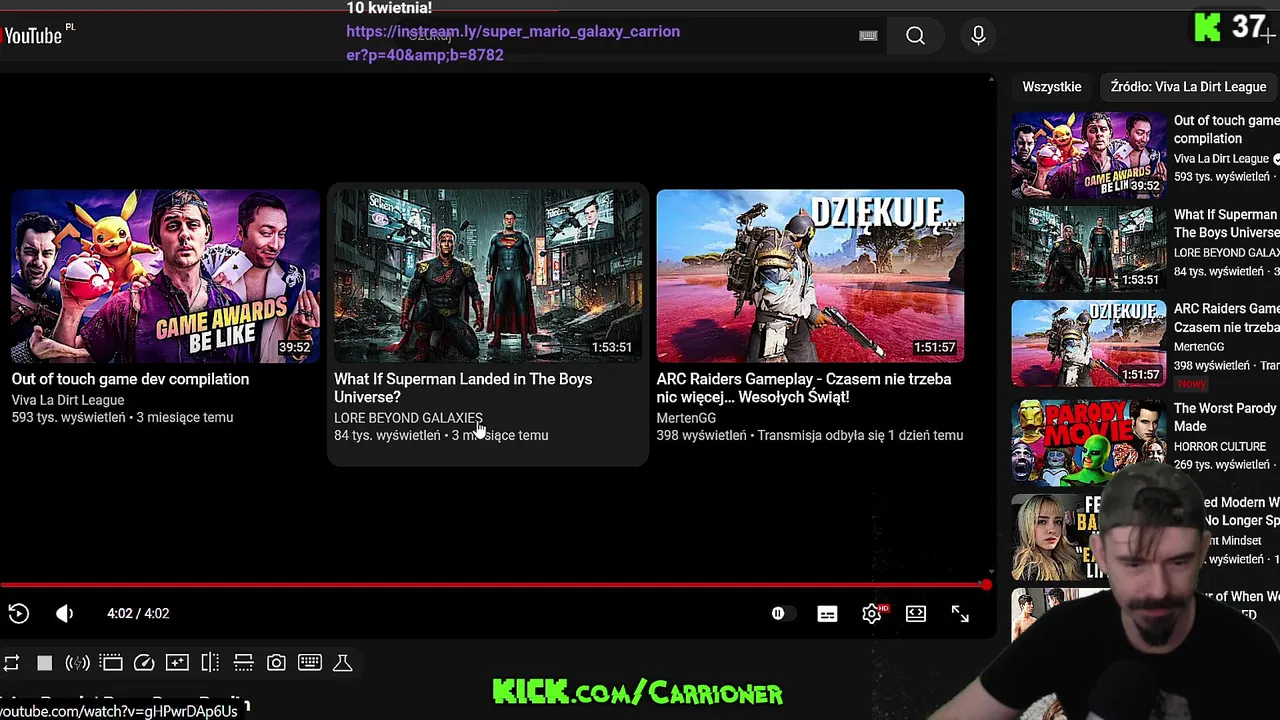Click the YouTube logo

[33, 36]
